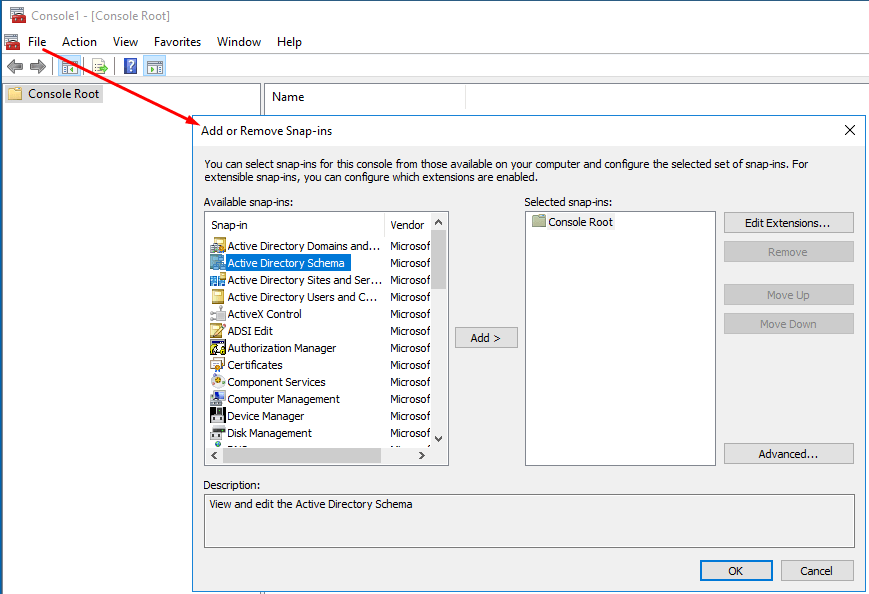This screenshot has height=594, width=869.
Task: Click the snap-in list horizontal scrollbar thumb
Action: 302,455
